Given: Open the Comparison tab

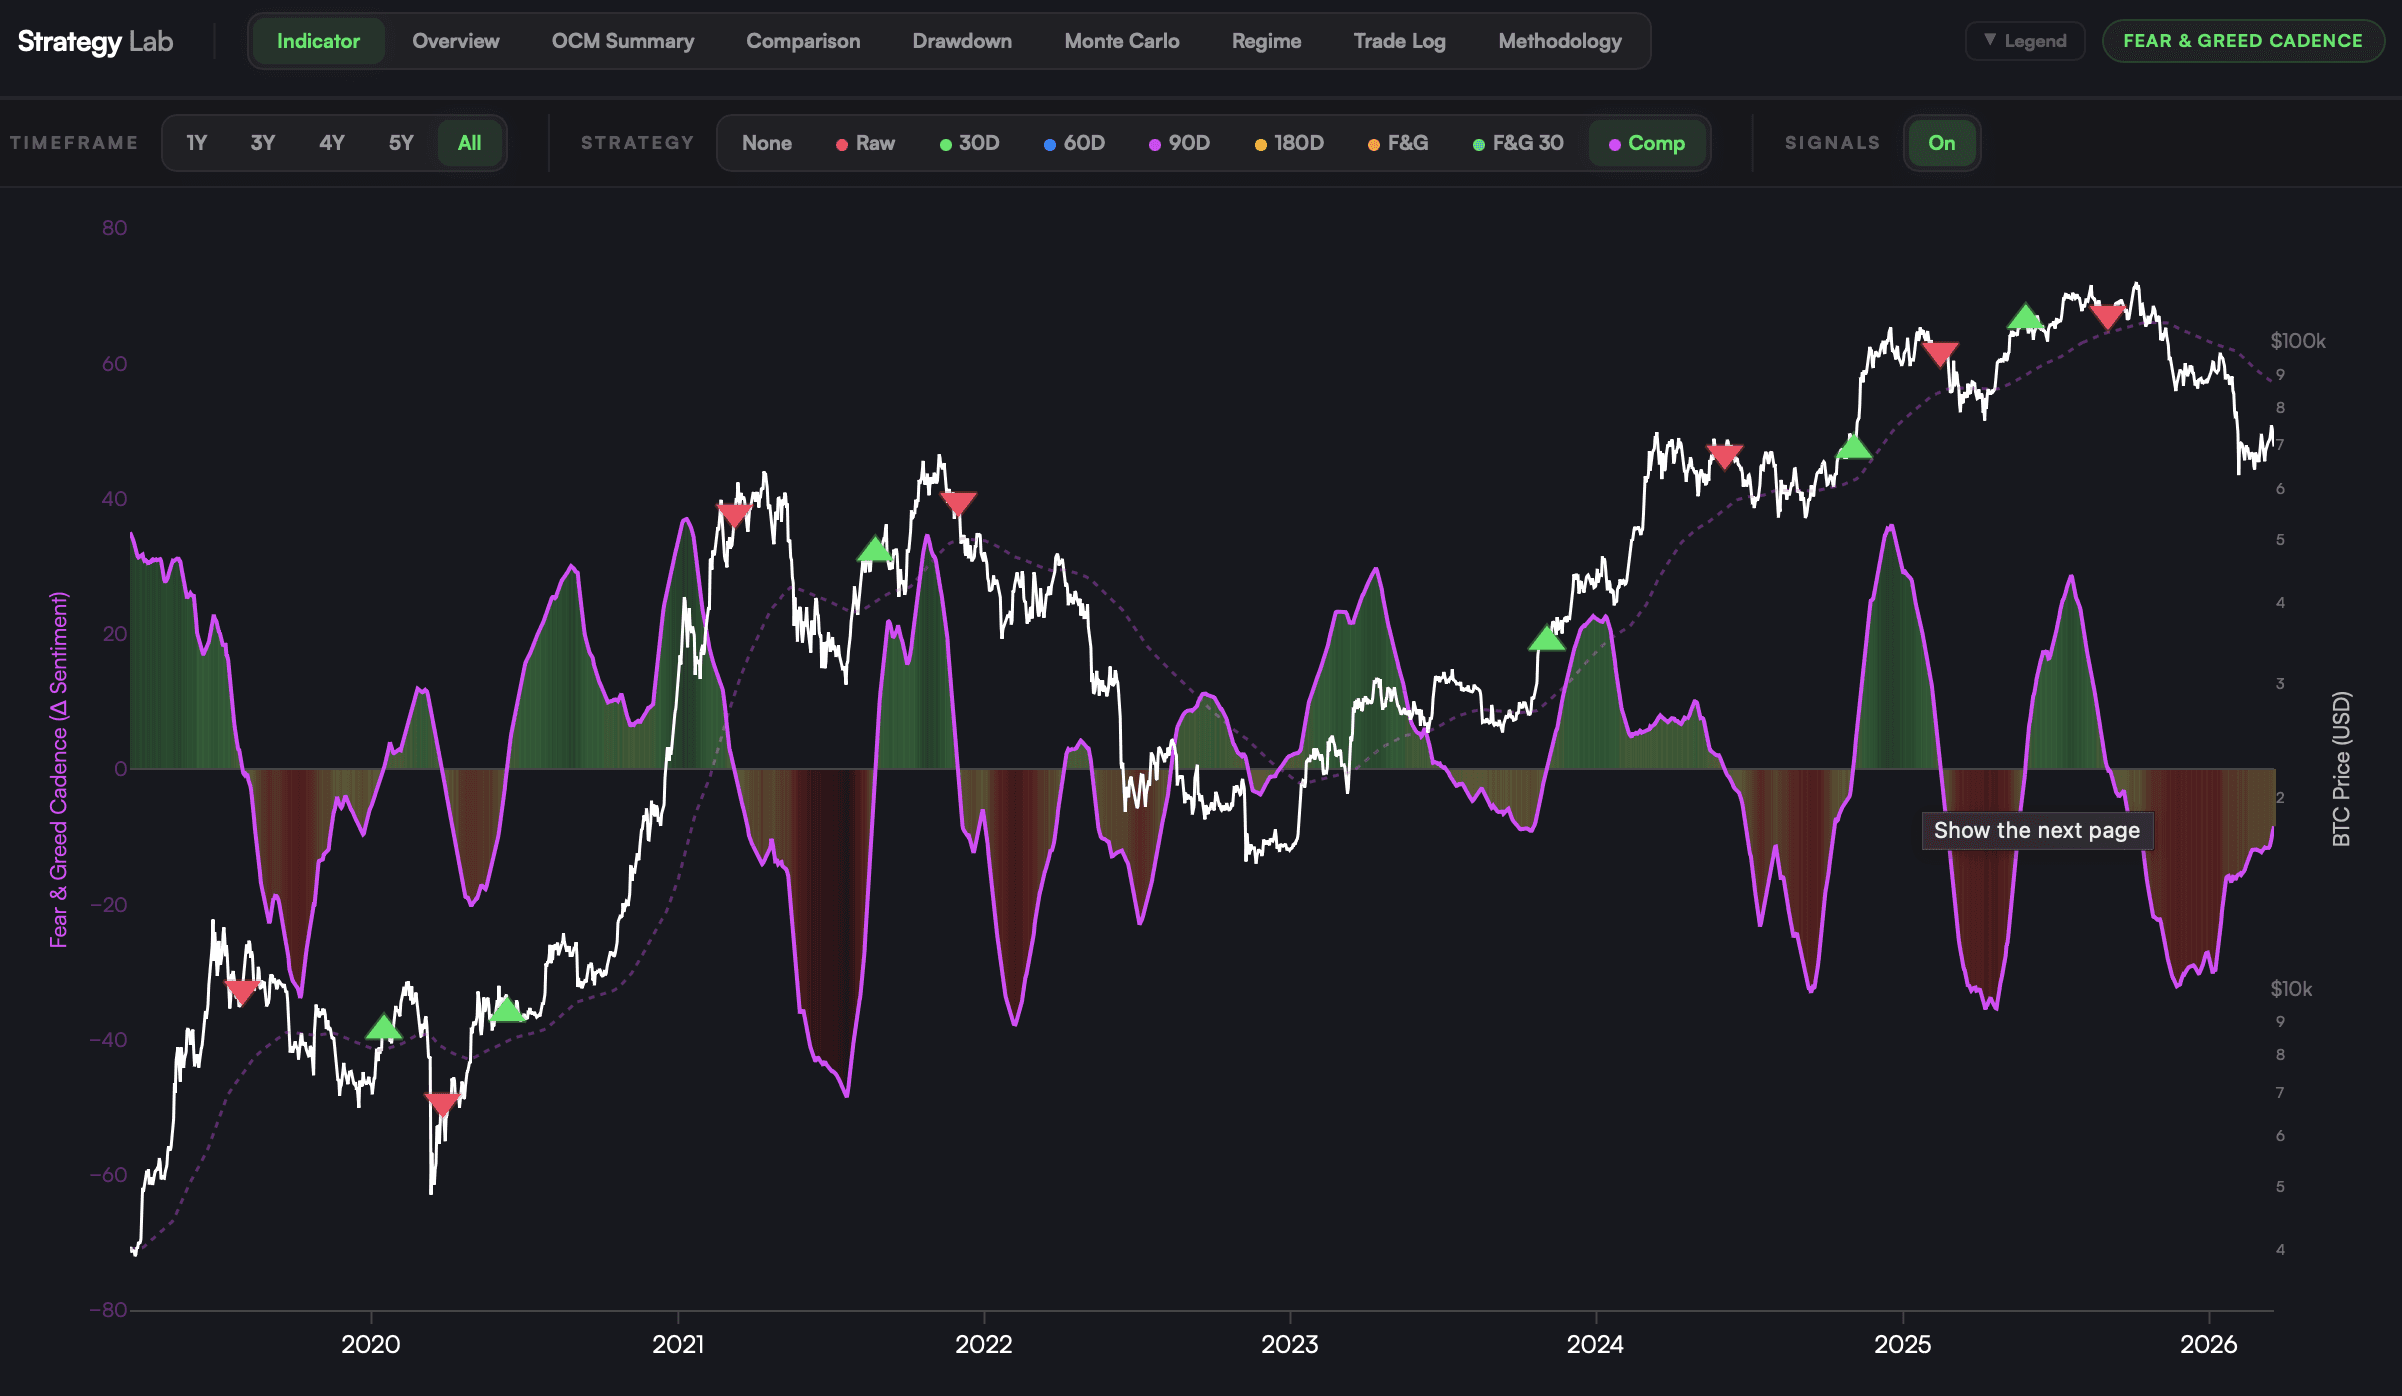Looking at the screenshot, I should pyautogui.click(x=803, y=41).
